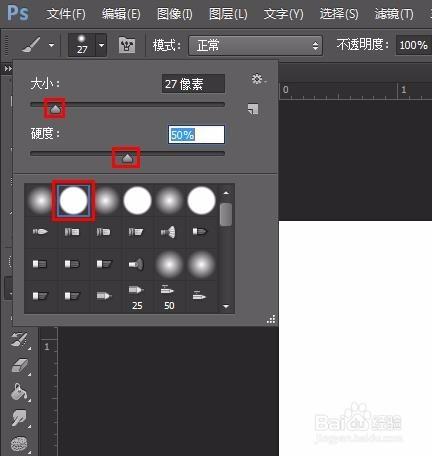Open the 滤镜(T) menu

(x=394, y=14)
